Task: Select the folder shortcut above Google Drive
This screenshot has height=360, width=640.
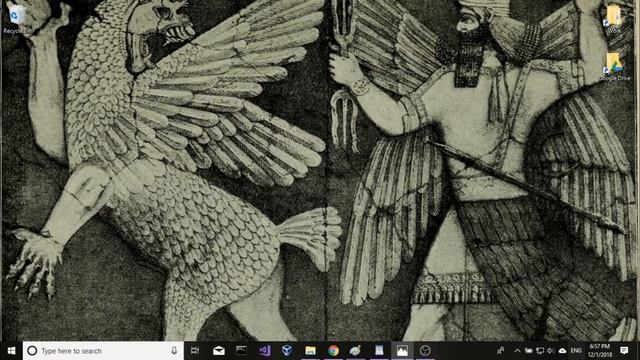Action: [614, 19]
